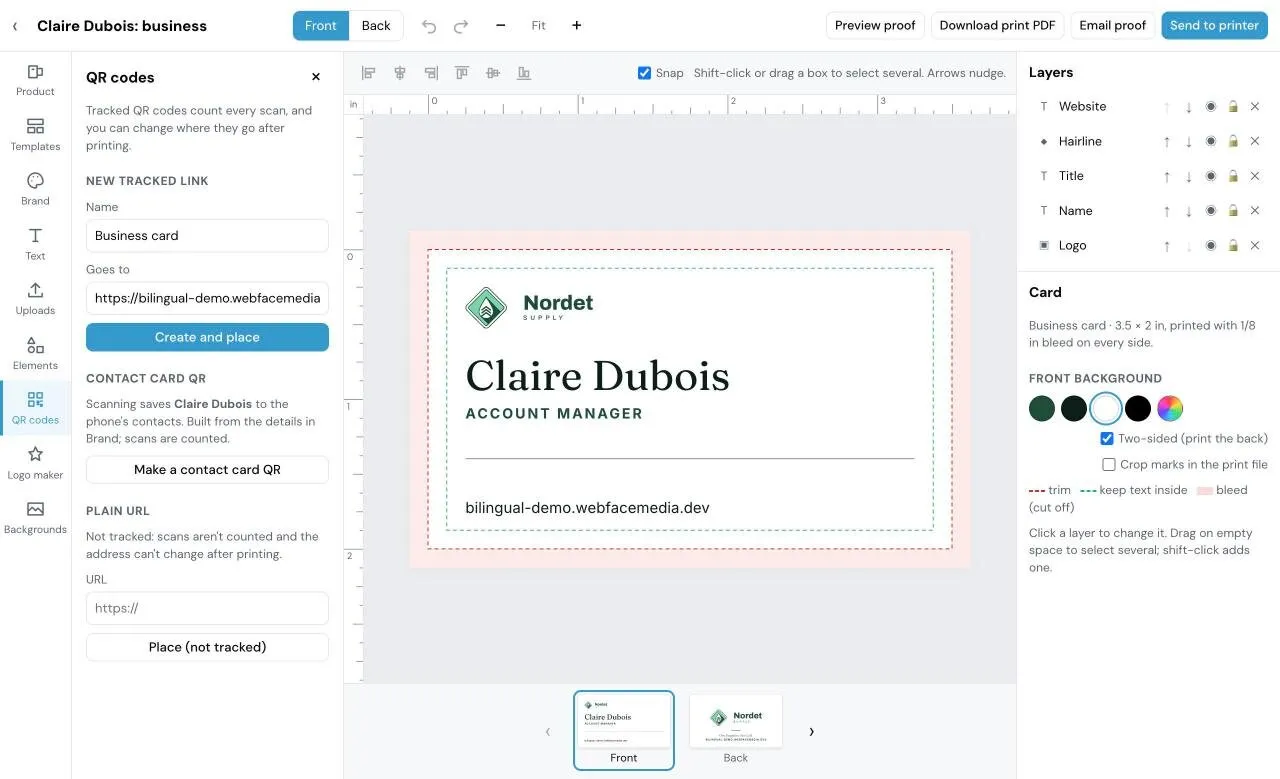Open the Product sidebar section
The height and width of the screenshot is (779, 1280).
click(35, 80)
